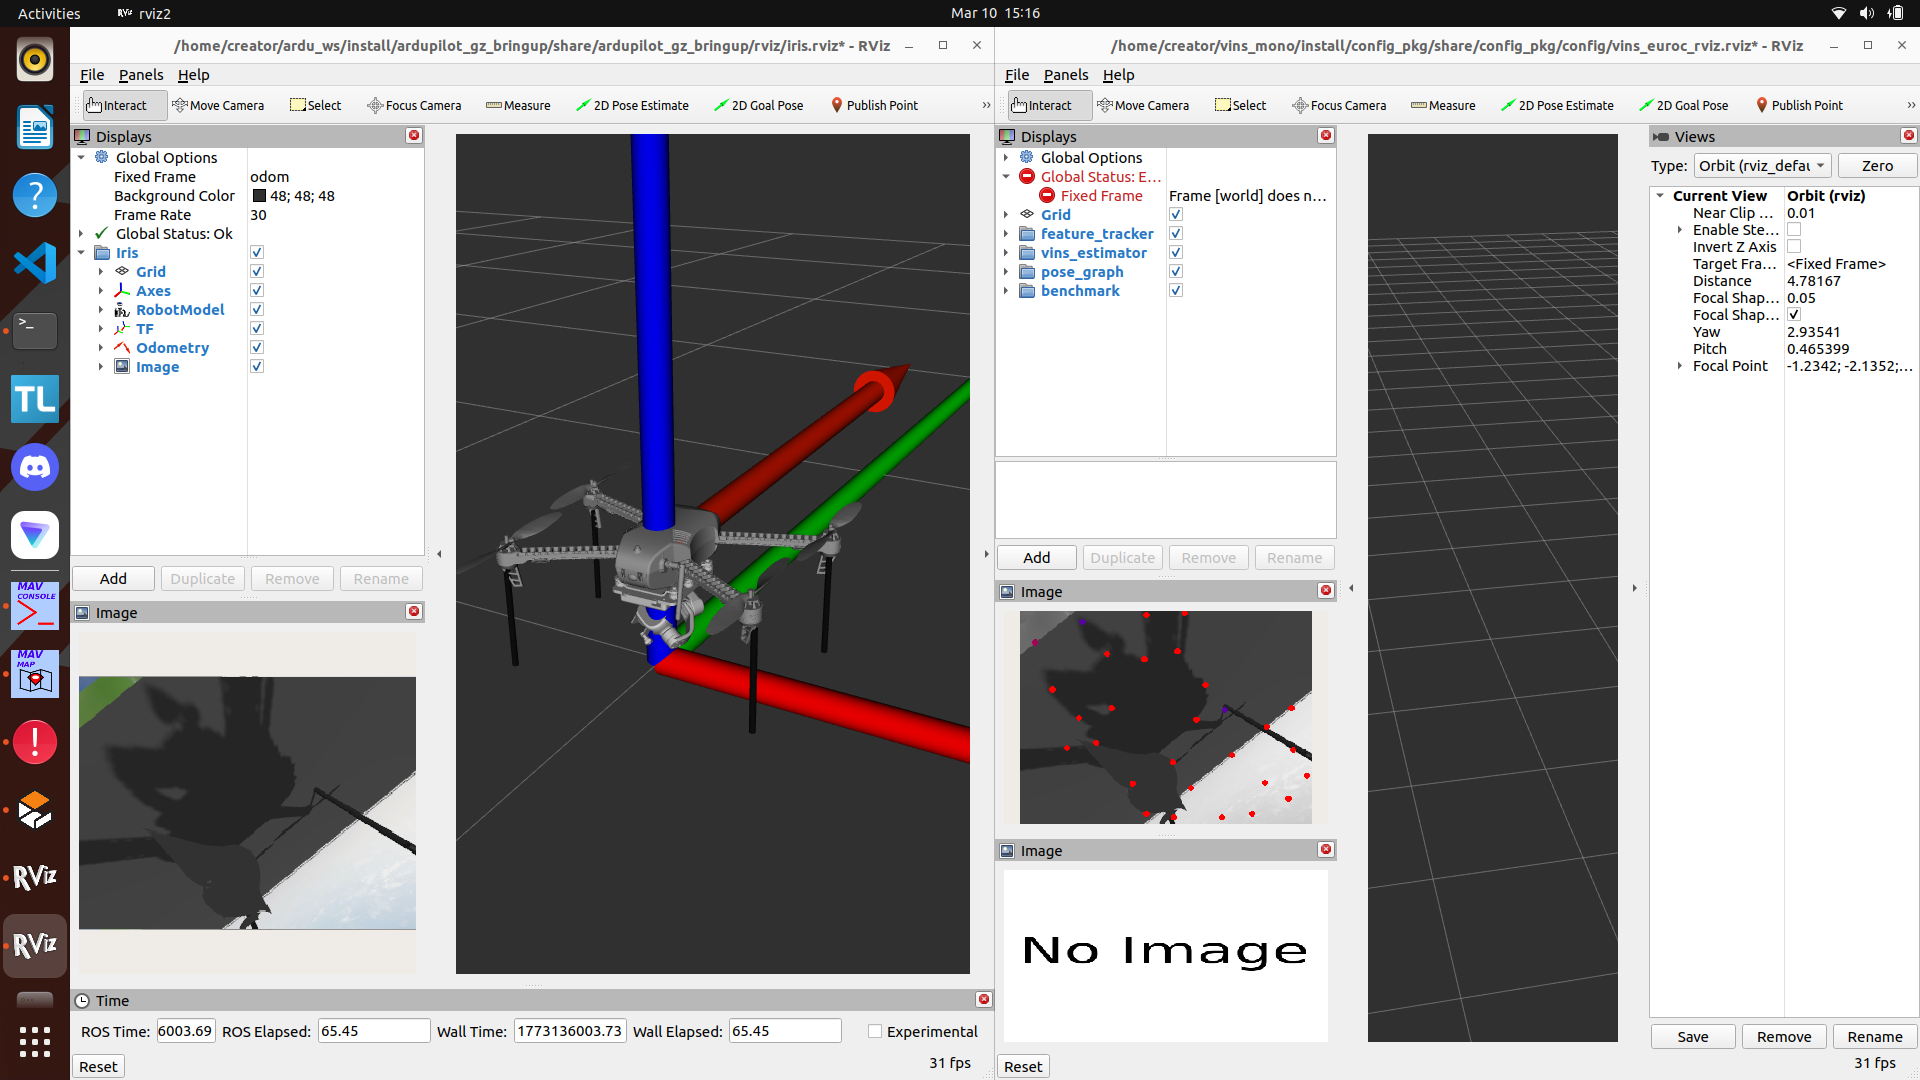This screenshot has height=1080, width=1920.
Task: Expand the pose_graph folder
Action: click(x=1006, y=272)
